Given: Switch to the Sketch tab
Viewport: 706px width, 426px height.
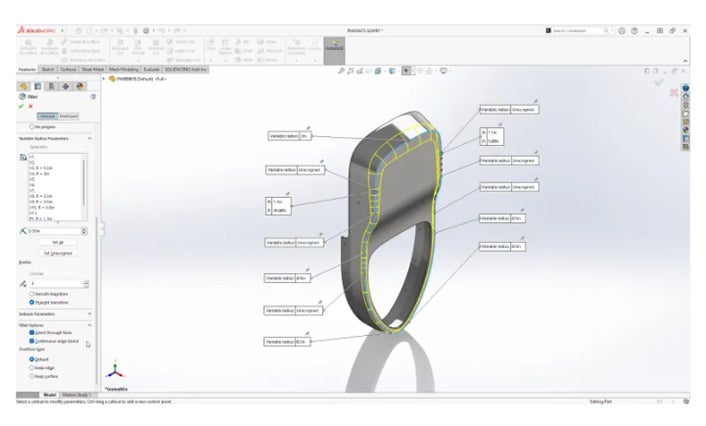Looking at the screenshot, I should coord(48,69).
